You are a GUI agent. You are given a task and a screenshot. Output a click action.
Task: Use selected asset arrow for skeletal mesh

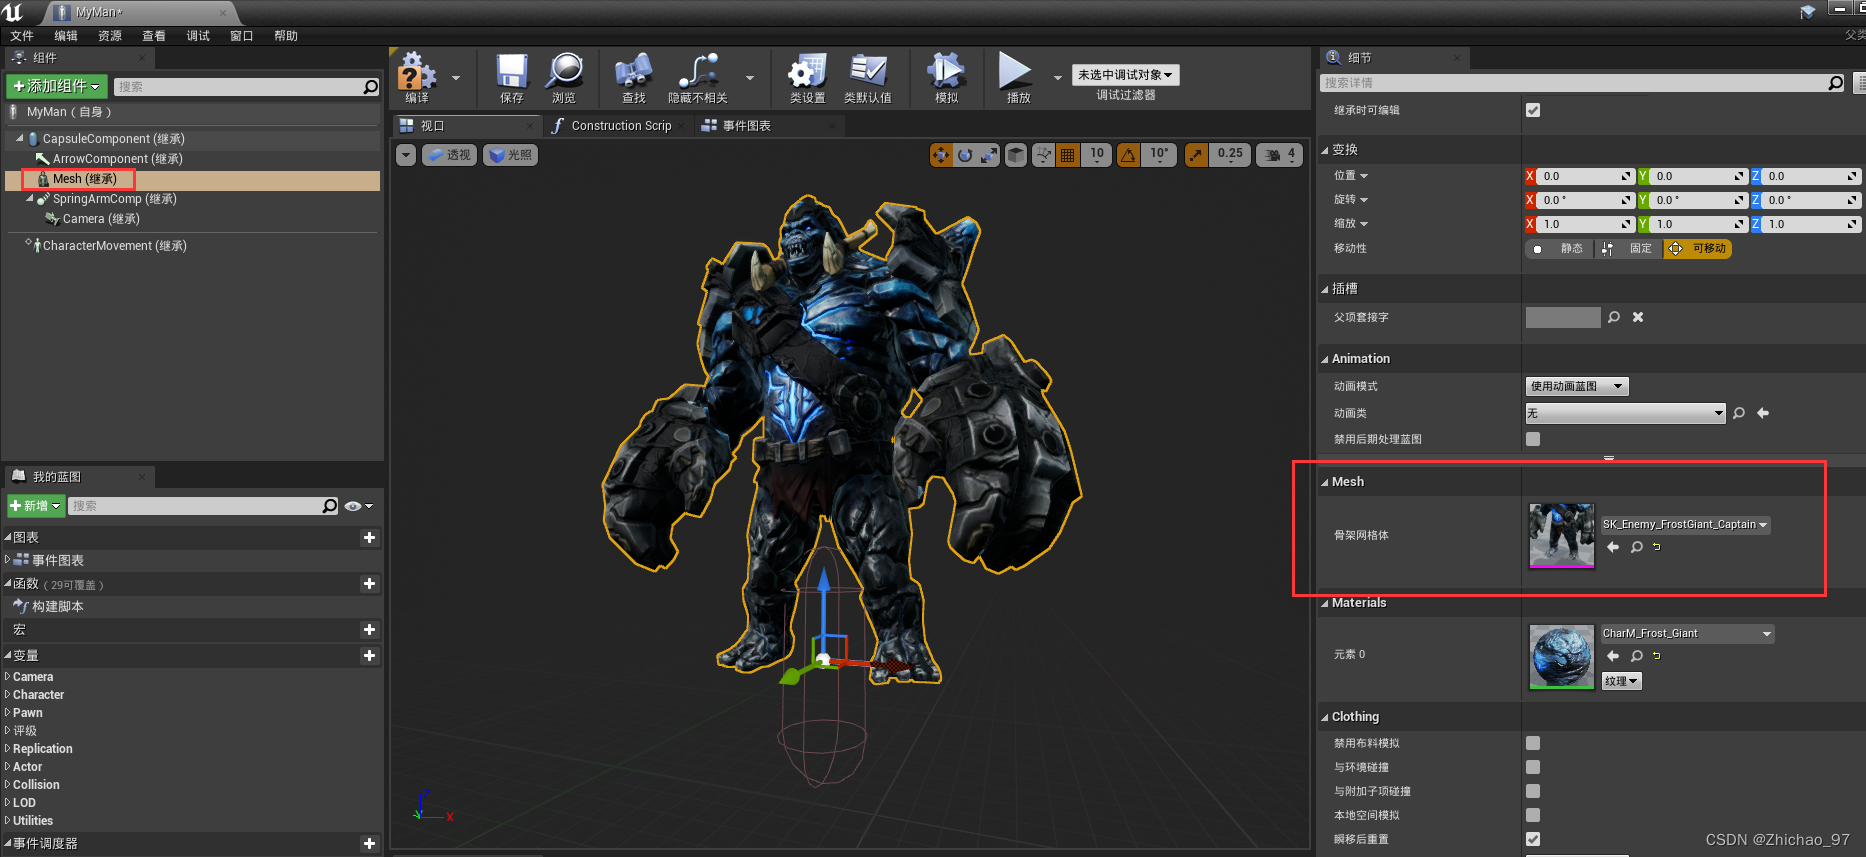click(1613, 547)
